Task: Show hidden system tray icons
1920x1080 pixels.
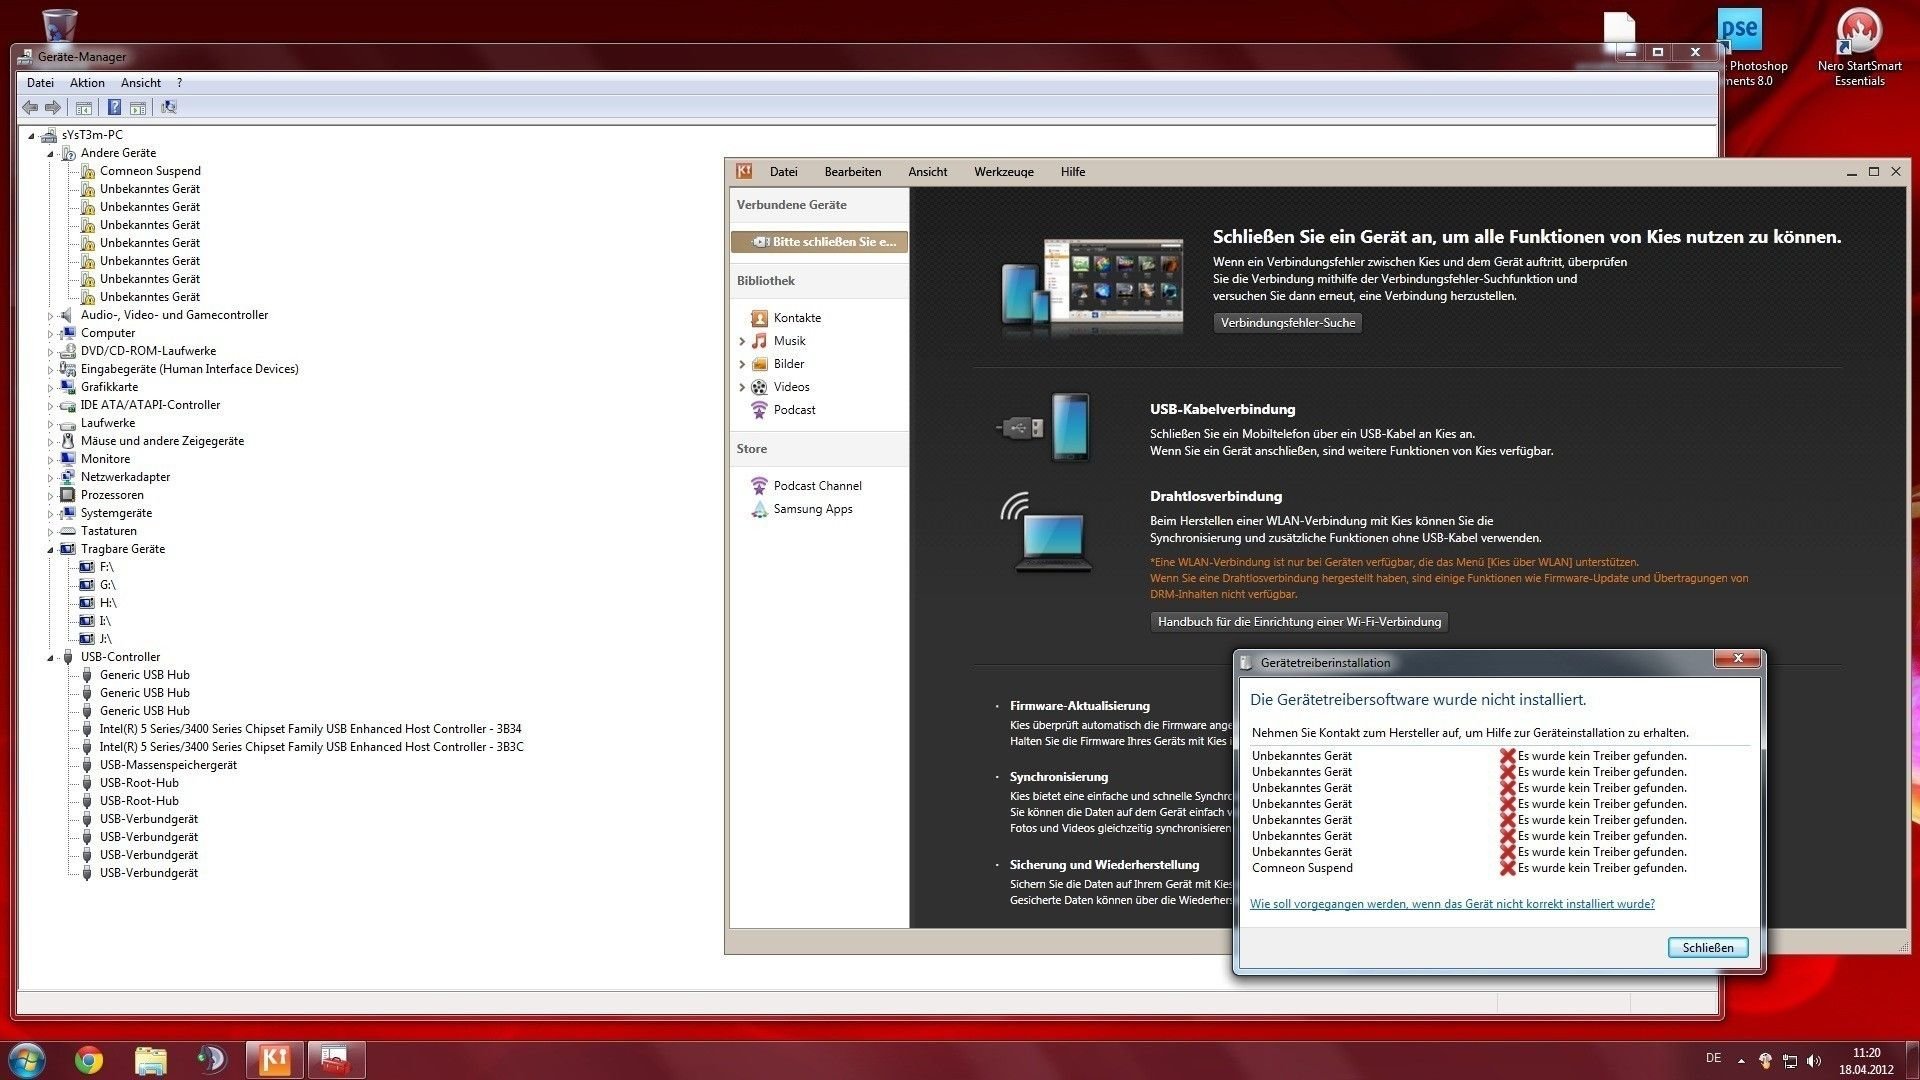Action: (1741, 1061)
